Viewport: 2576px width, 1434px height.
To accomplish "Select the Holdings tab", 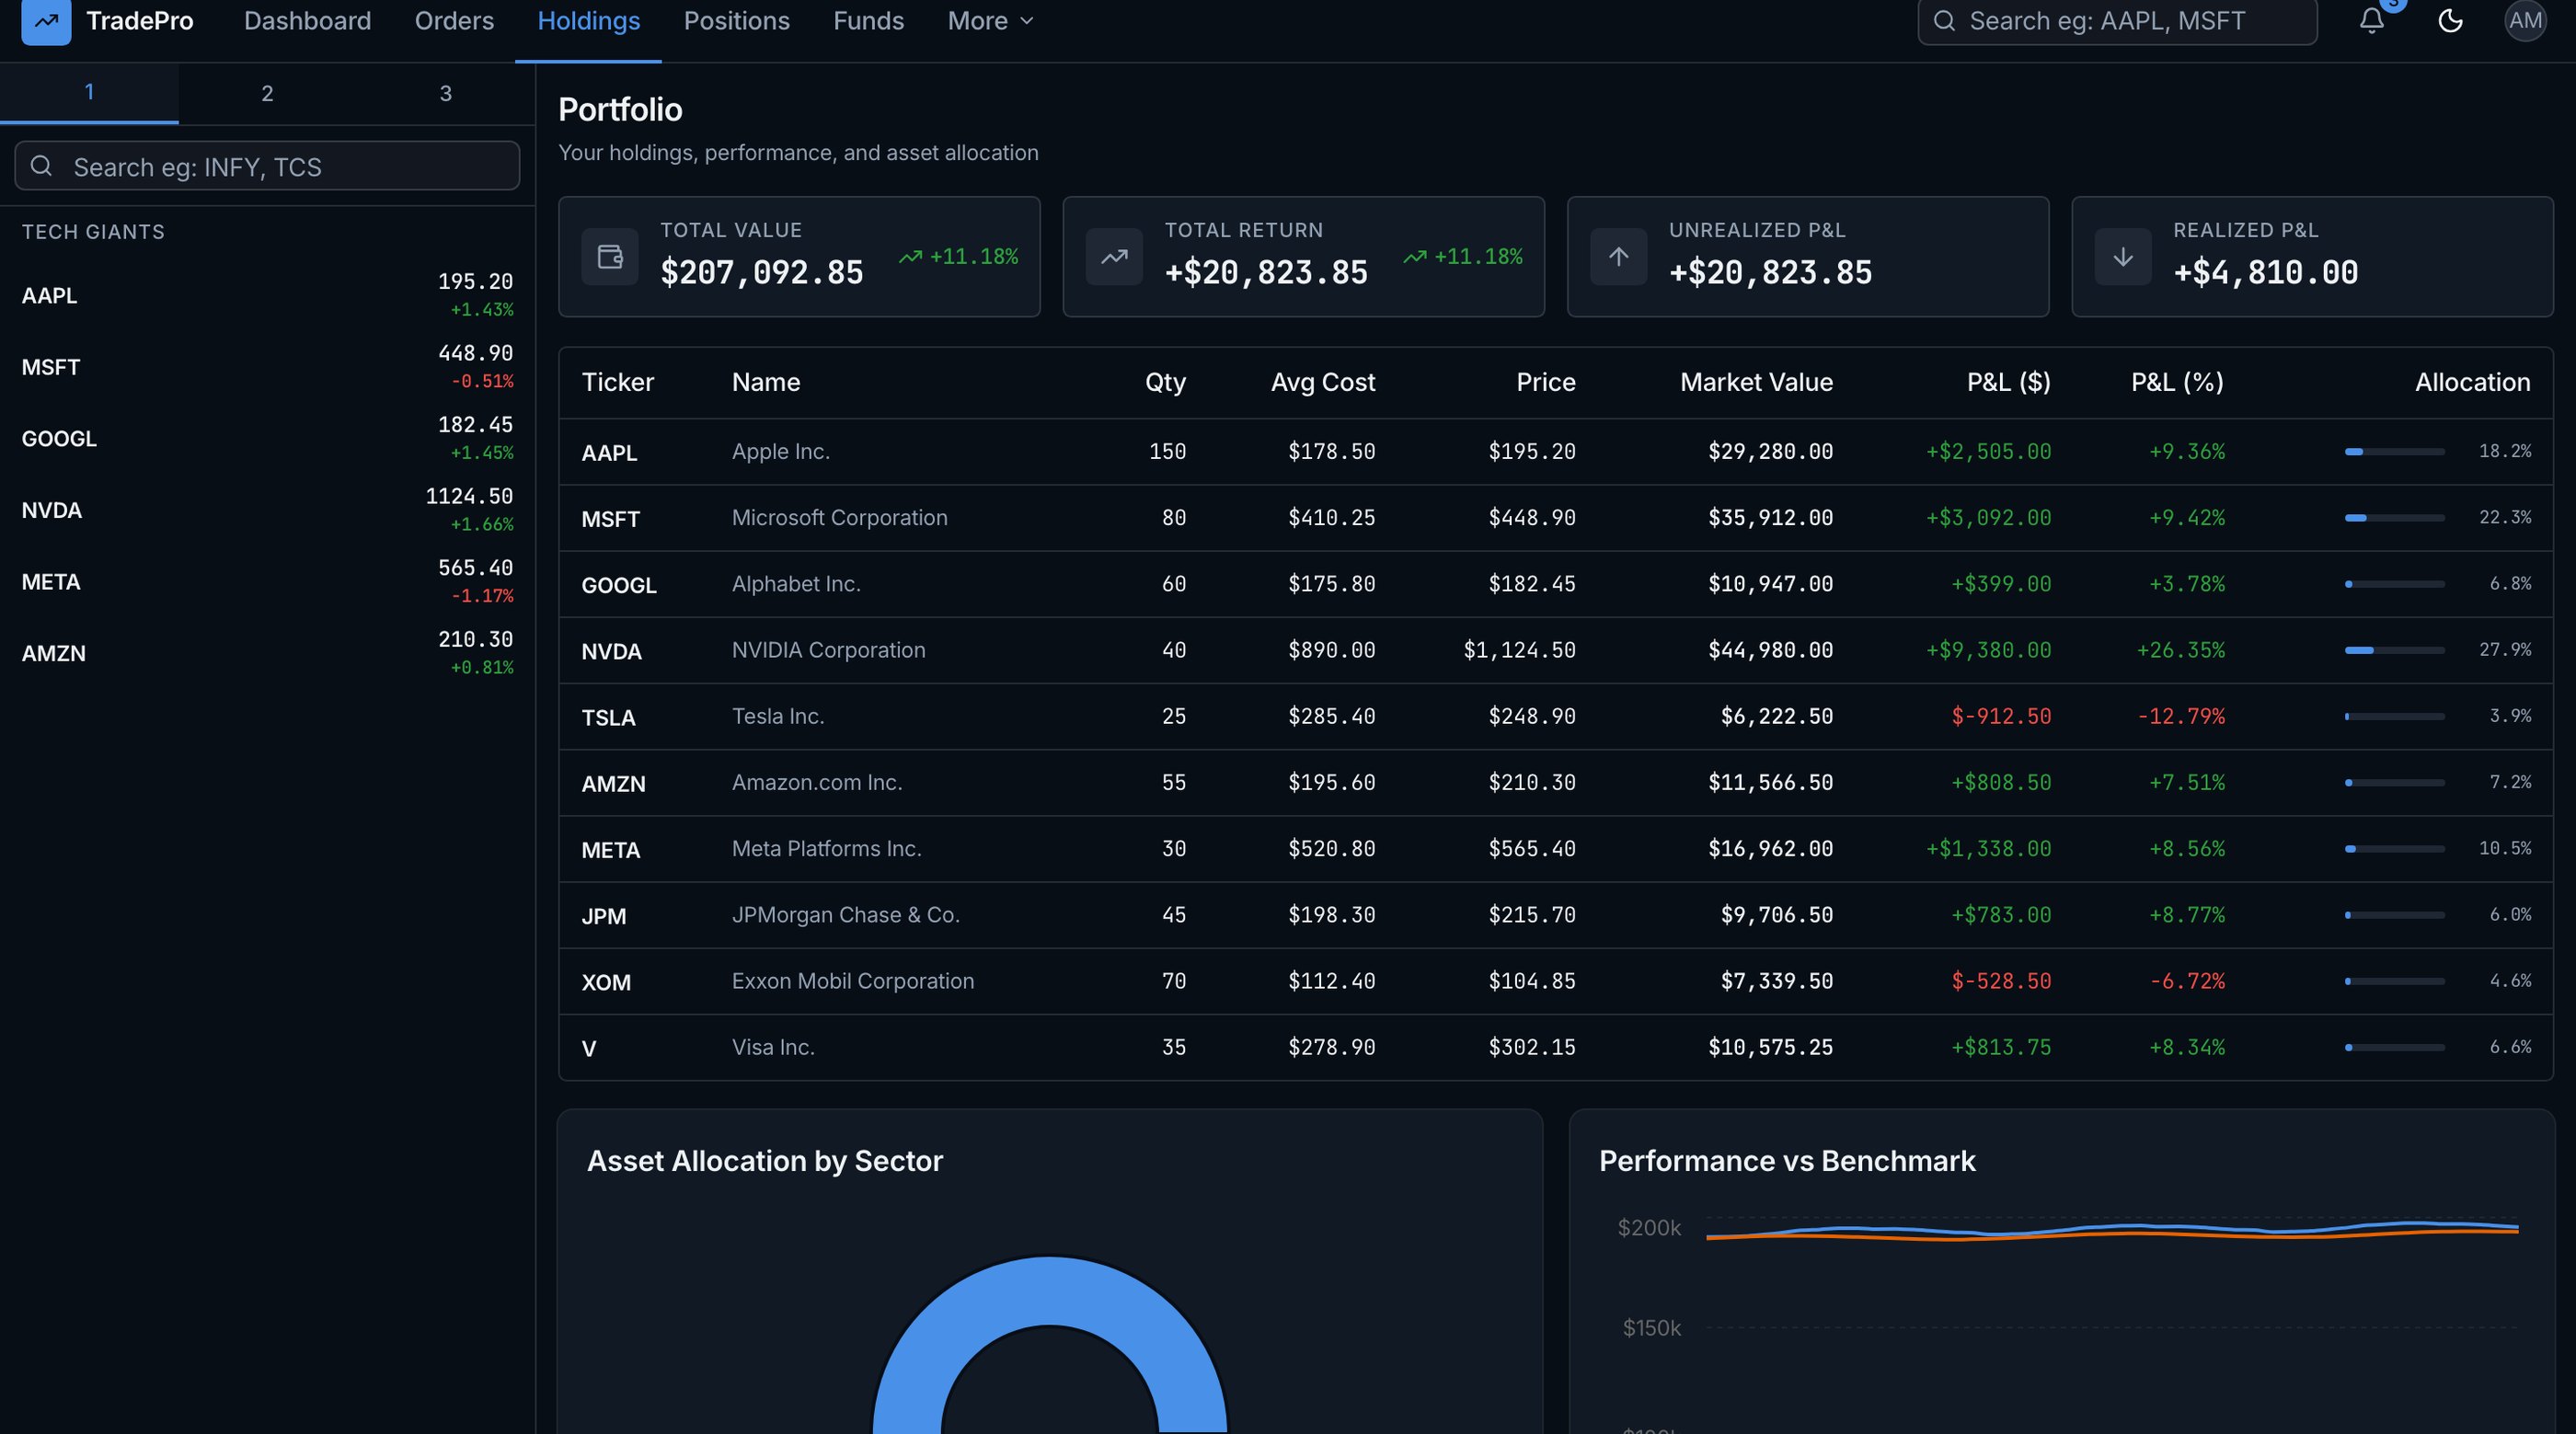I will tap(588, 21).
